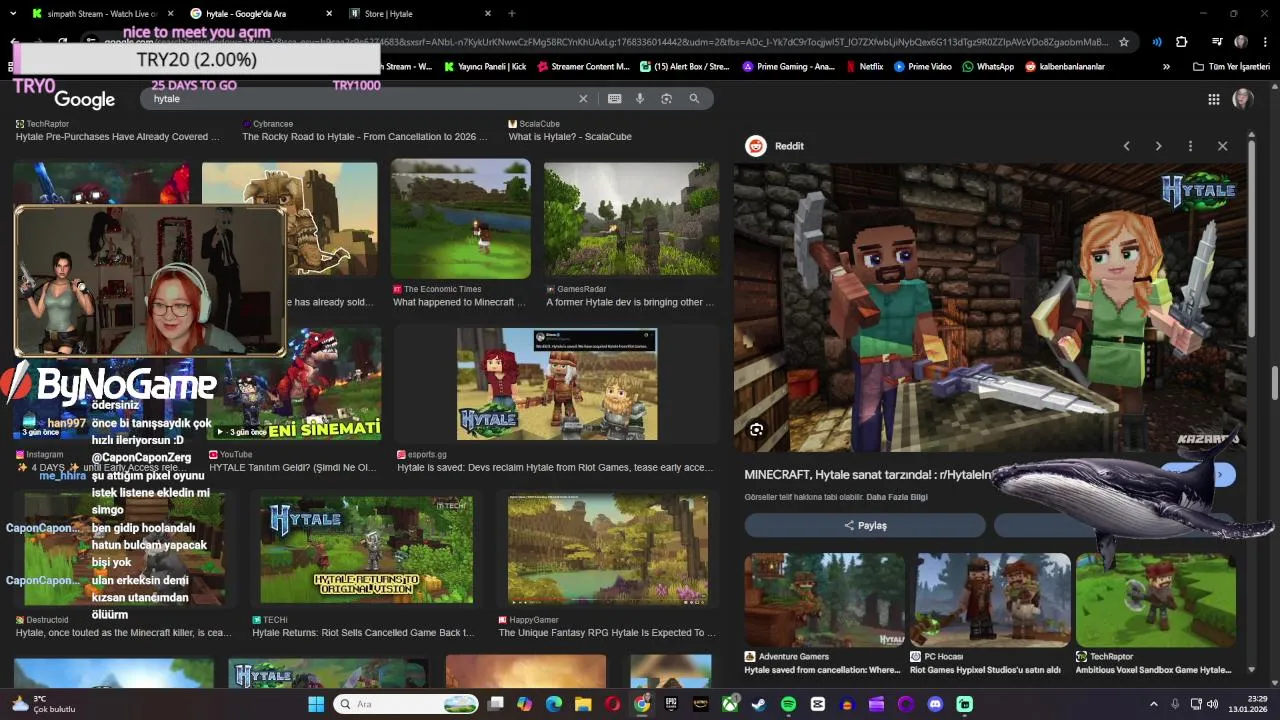Open PC Hocası related image
The height and width of the screenshot is (720, 1280).
990,600
